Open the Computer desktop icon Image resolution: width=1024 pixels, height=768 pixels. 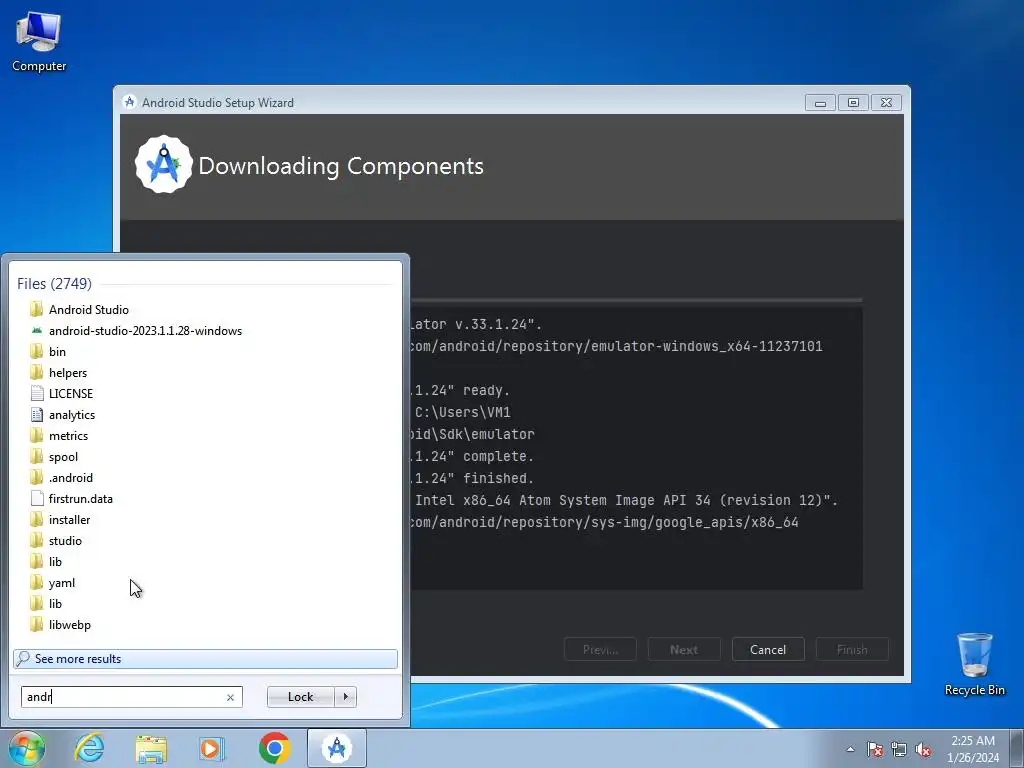[39, 41]
